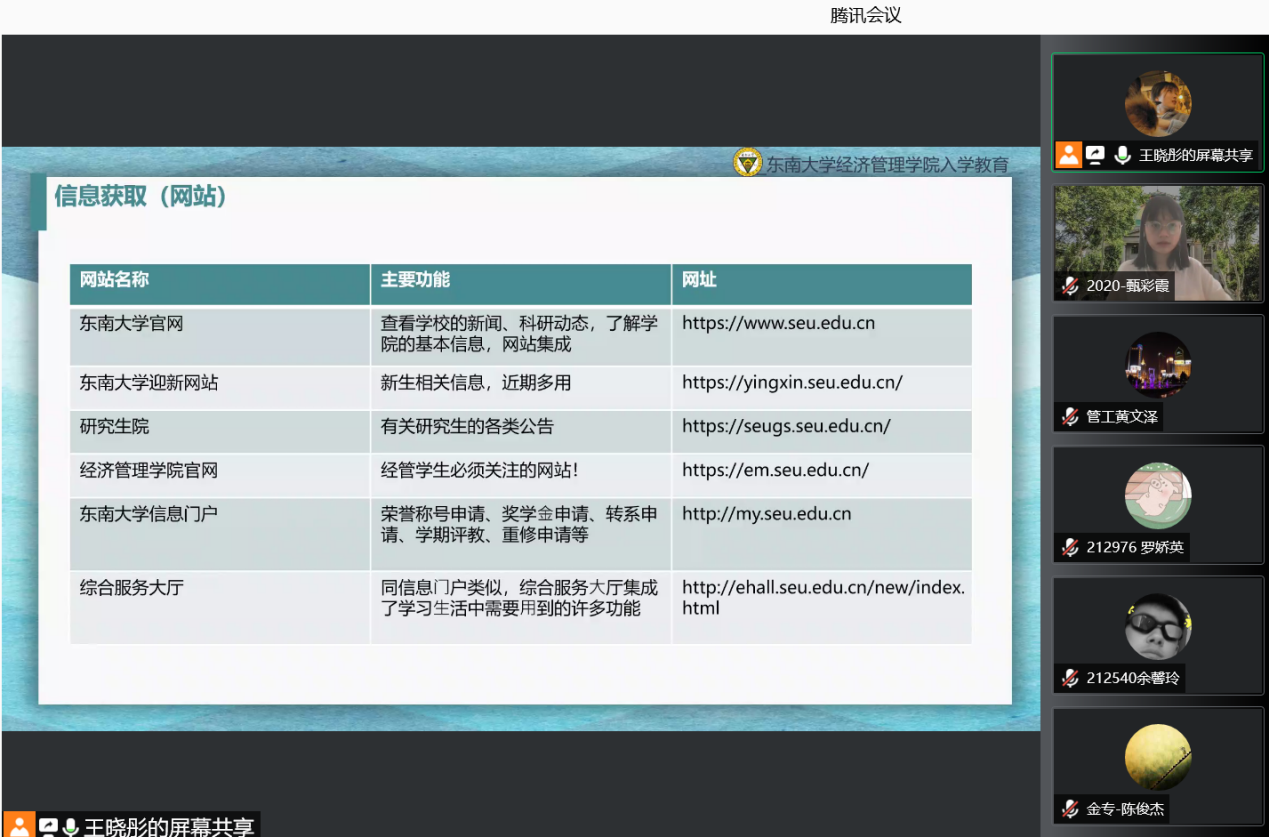The height and width of the screenshot is (837, 1269).
Task: Select the pig cartoon avatar of 罗娇英
Action: (x=1158, y=495)
